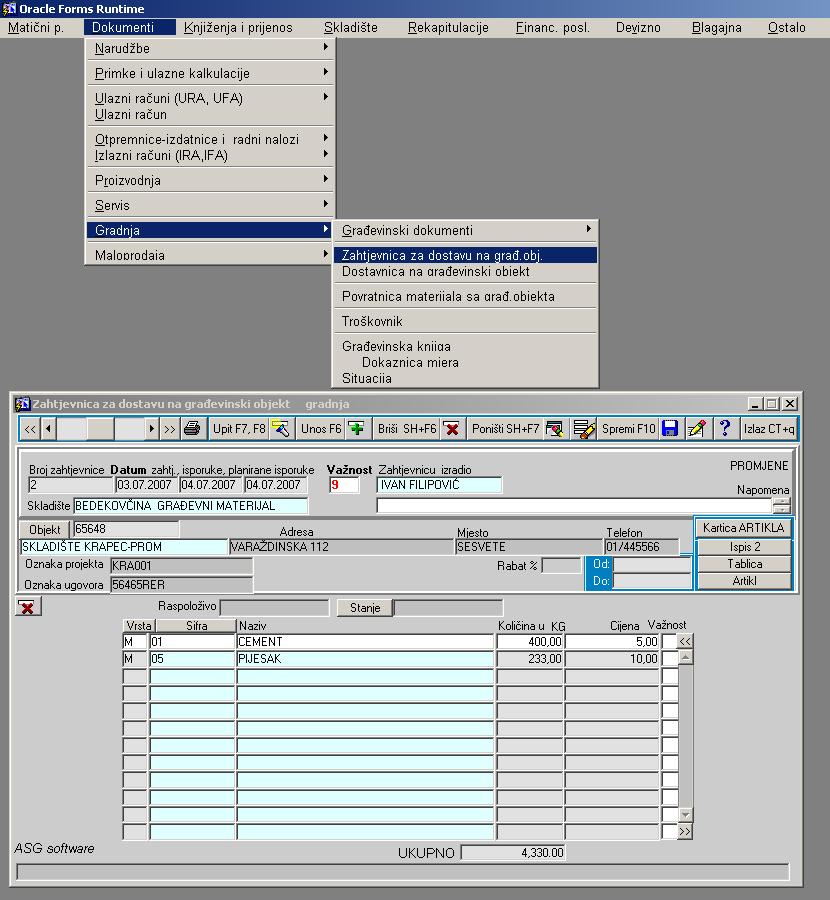Open help with the question mark icon

(725, 429)
